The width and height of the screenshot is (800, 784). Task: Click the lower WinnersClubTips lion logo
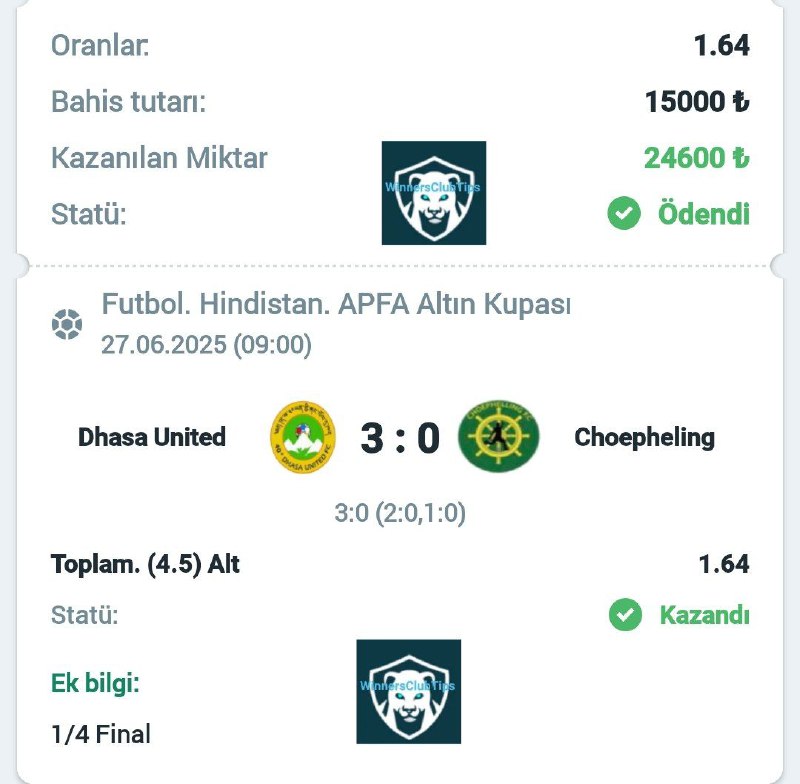pyautogui.click(x=409, y=691)
